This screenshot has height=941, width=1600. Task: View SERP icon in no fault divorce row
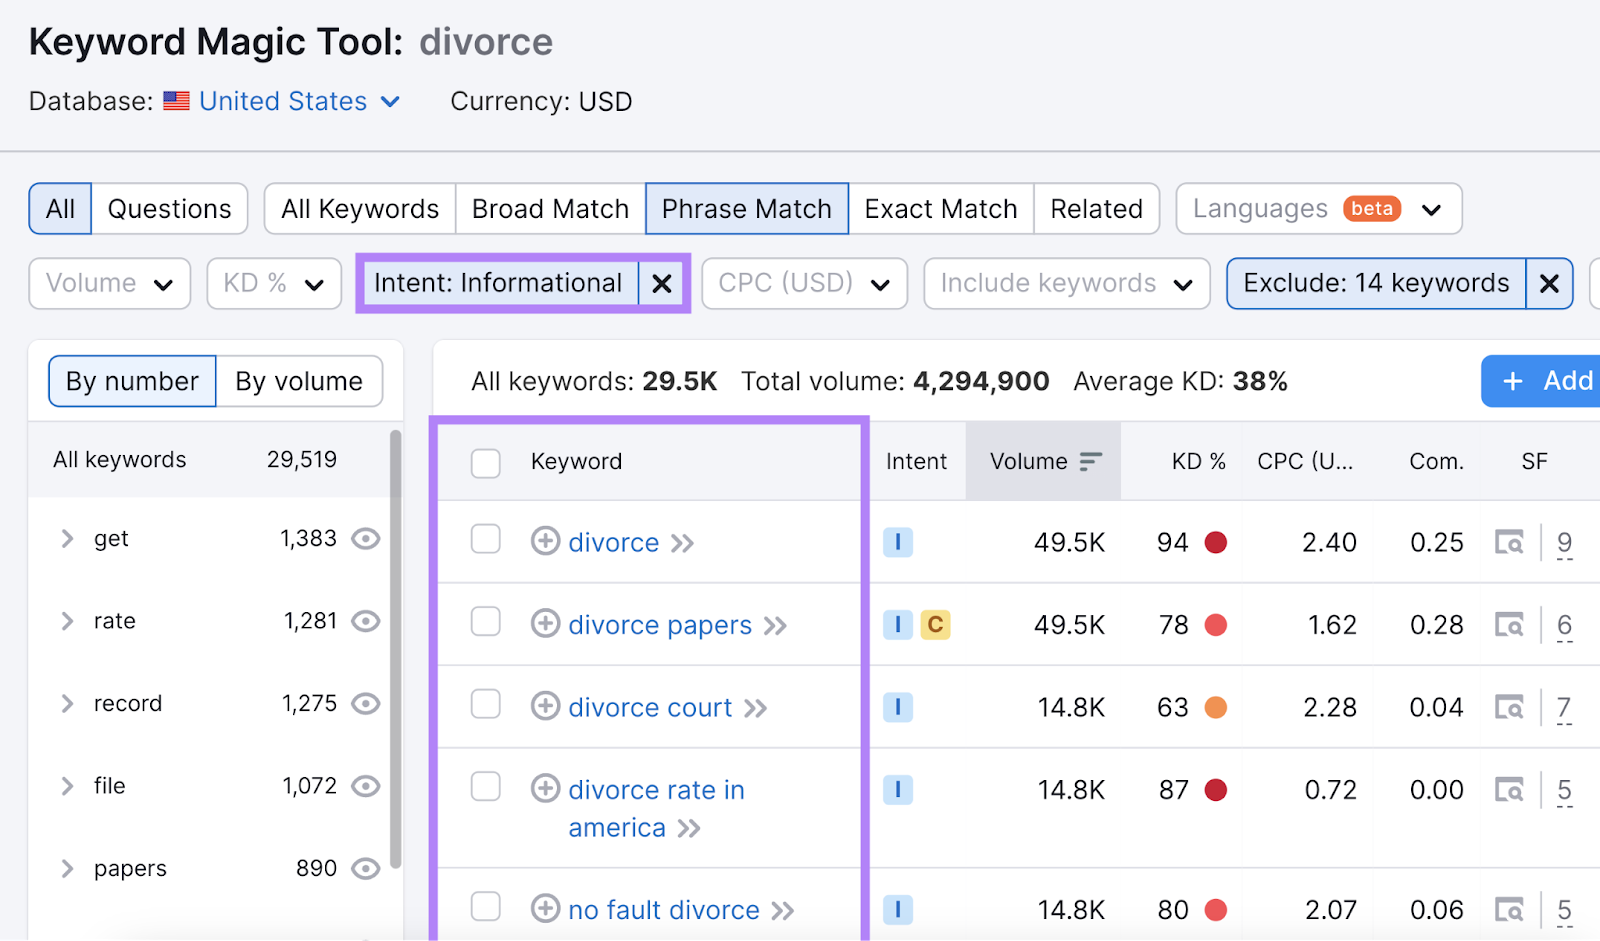(1509, 910)
